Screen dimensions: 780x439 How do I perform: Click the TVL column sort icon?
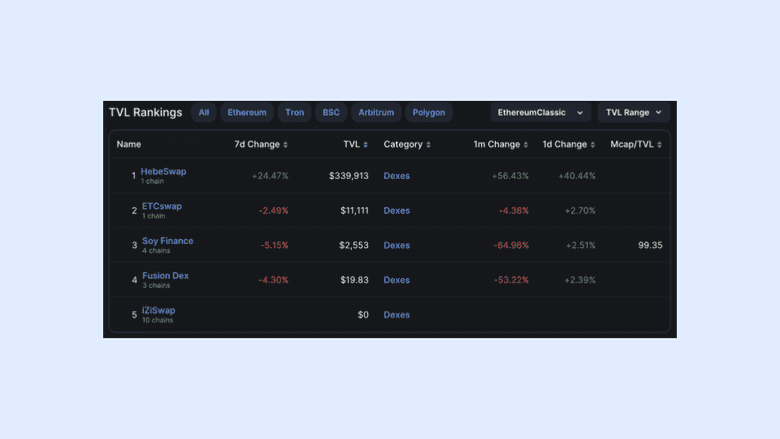click(365, 145)
